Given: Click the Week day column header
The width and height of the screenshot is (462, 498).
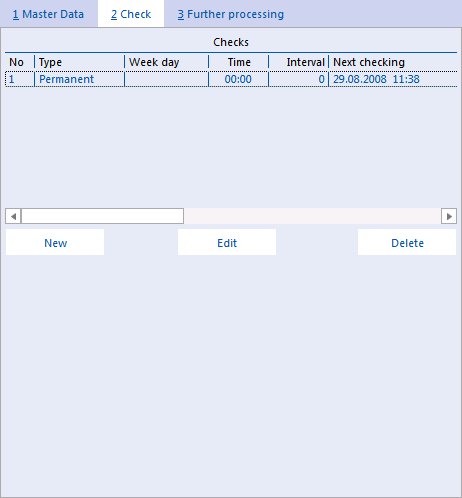Looking at the screenshot, I should [x=167, y=62].
